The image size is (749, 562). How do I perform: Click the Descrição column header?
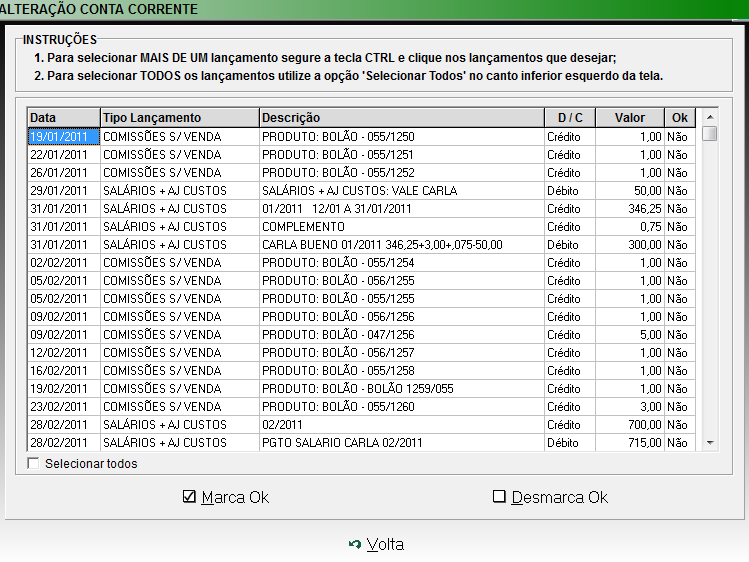(x=402, y=117)
